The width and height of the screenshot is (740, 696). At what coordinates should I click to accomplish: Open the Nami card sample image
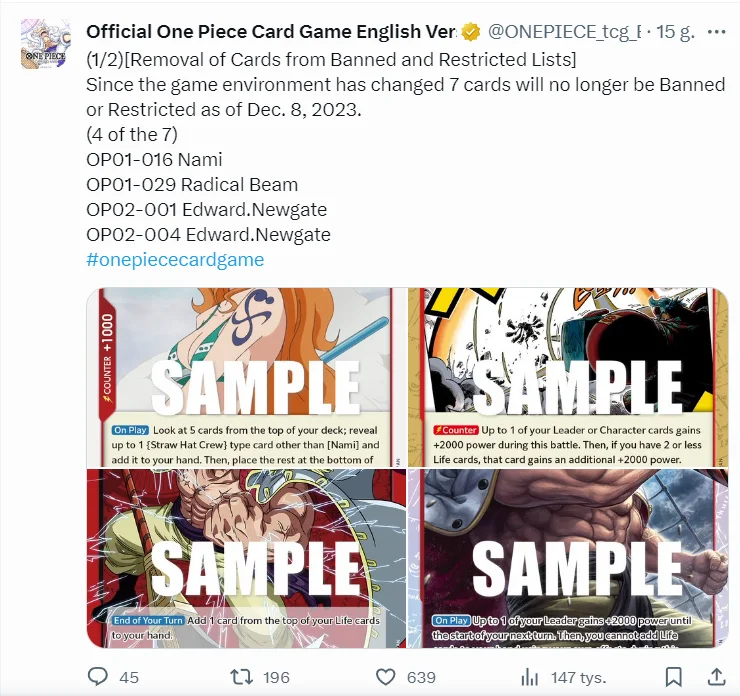[x=246, y=377]
